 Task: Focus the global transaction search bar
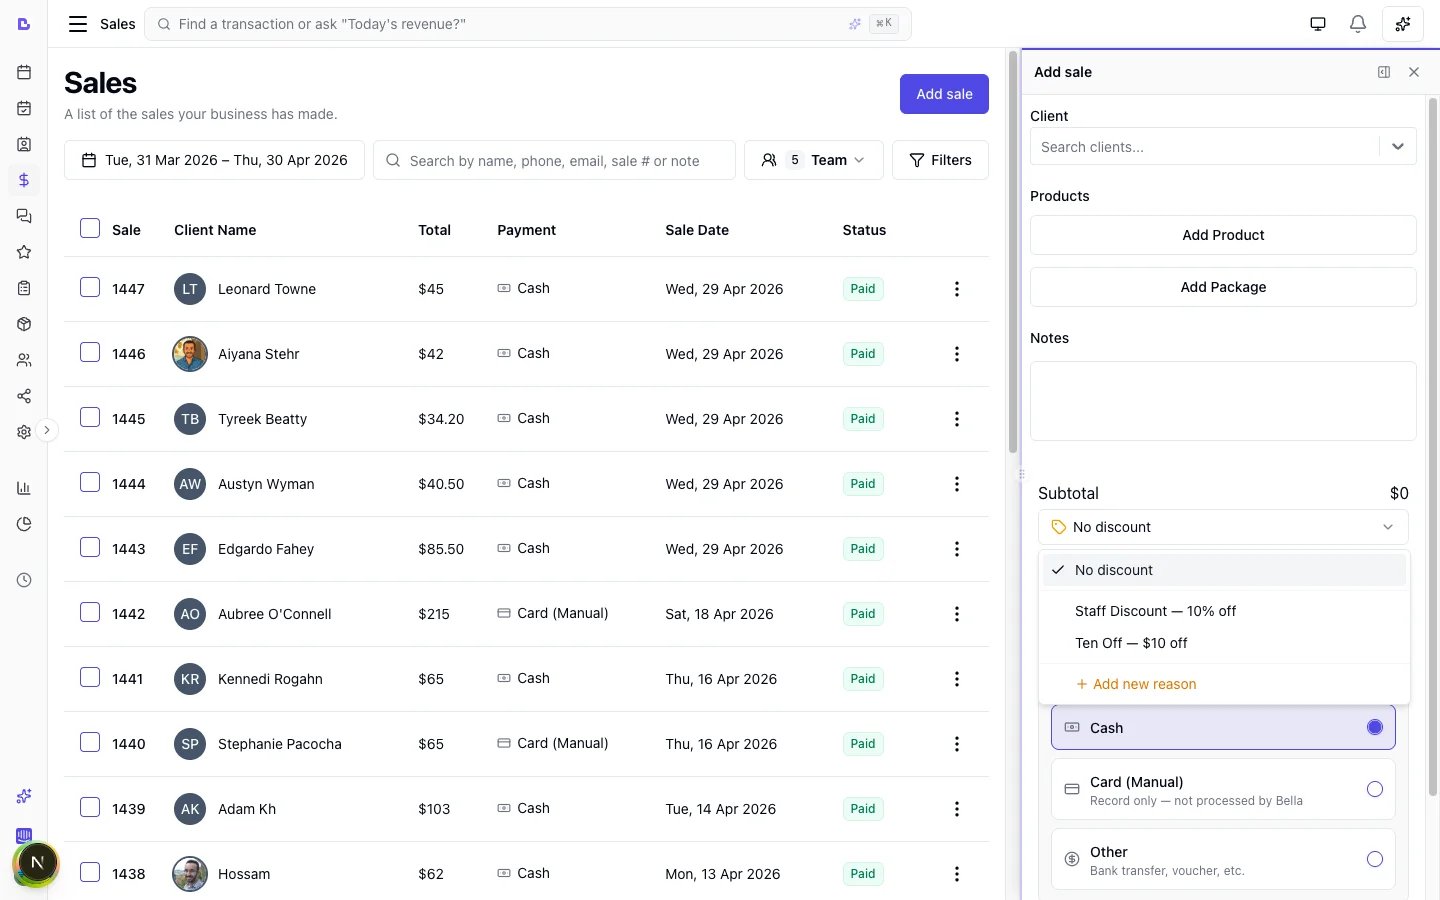[x=528, y=24]
